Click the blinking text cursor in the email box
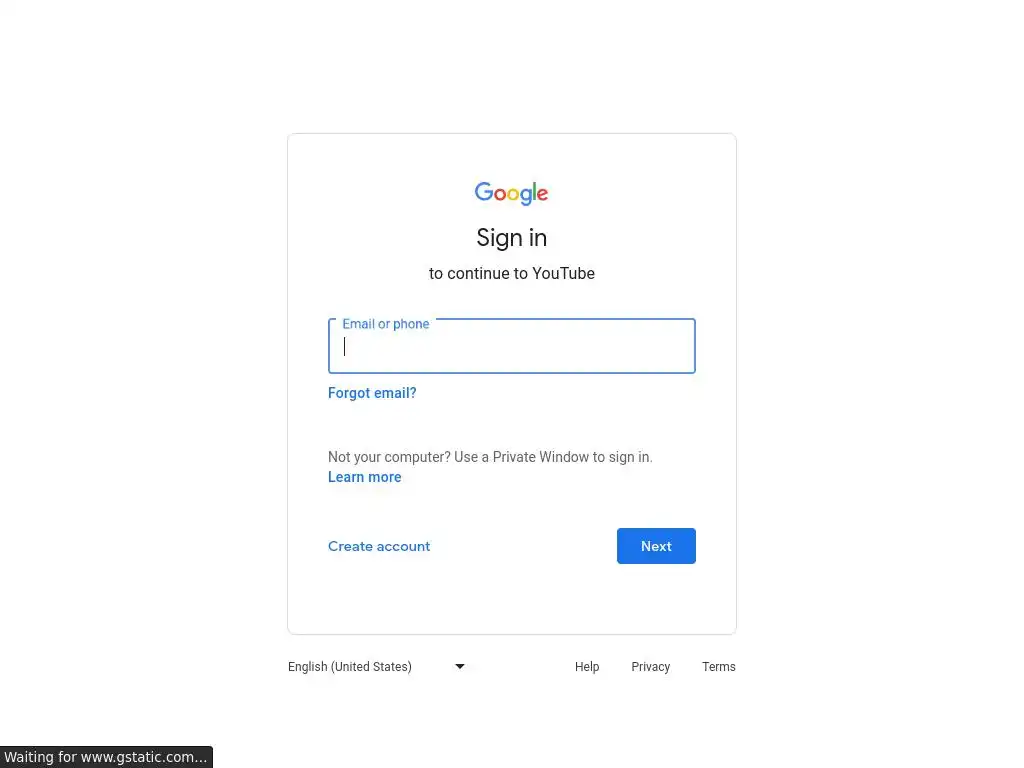The height and width of the screenshot is (768, 1024). click(x=344, y=346)
